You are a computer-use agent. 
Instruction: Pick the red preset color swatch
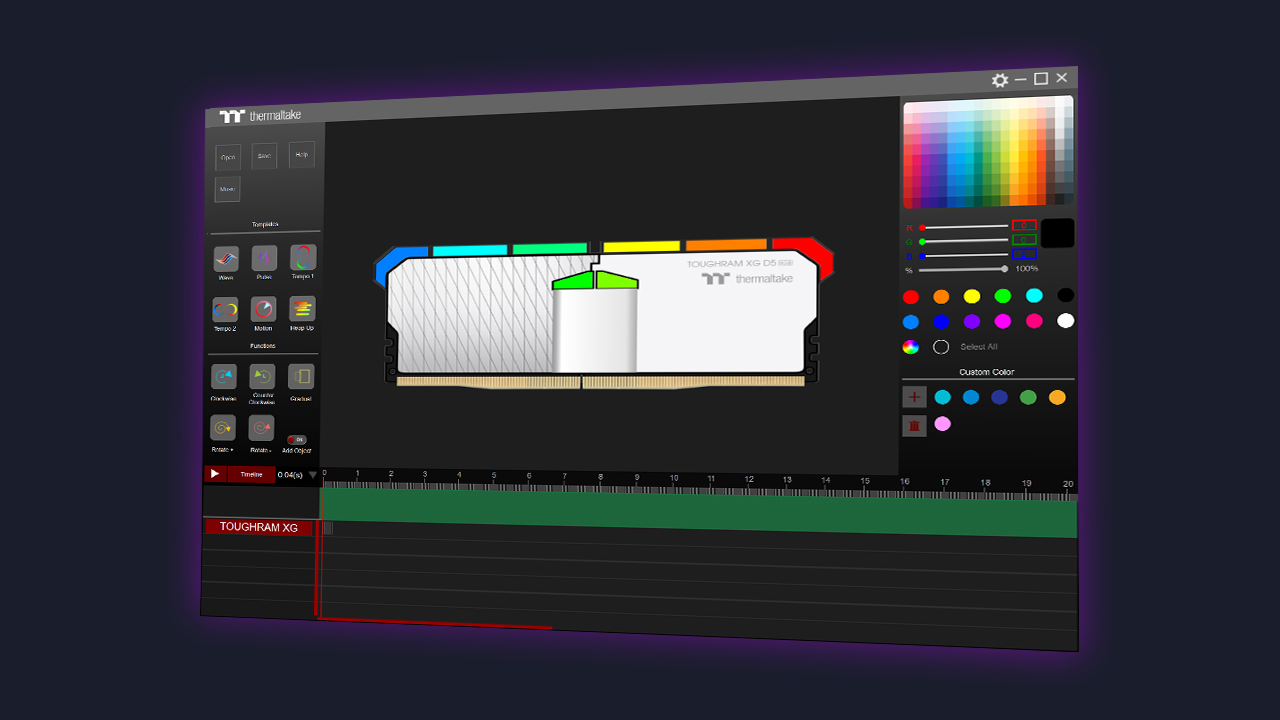(911, 297)
